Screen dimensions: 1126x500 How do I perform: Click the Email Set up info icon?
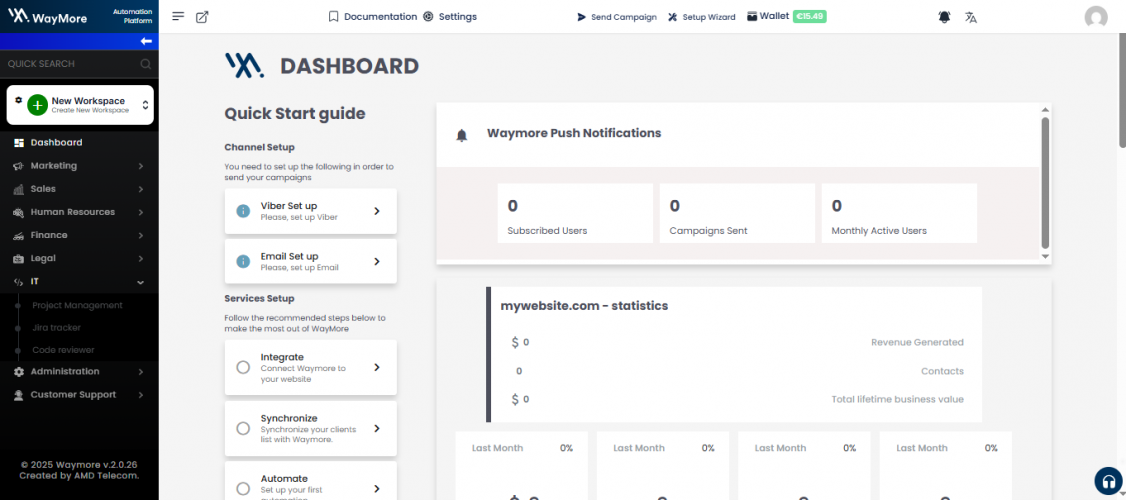pyautogui.click(x=243, y=261)
